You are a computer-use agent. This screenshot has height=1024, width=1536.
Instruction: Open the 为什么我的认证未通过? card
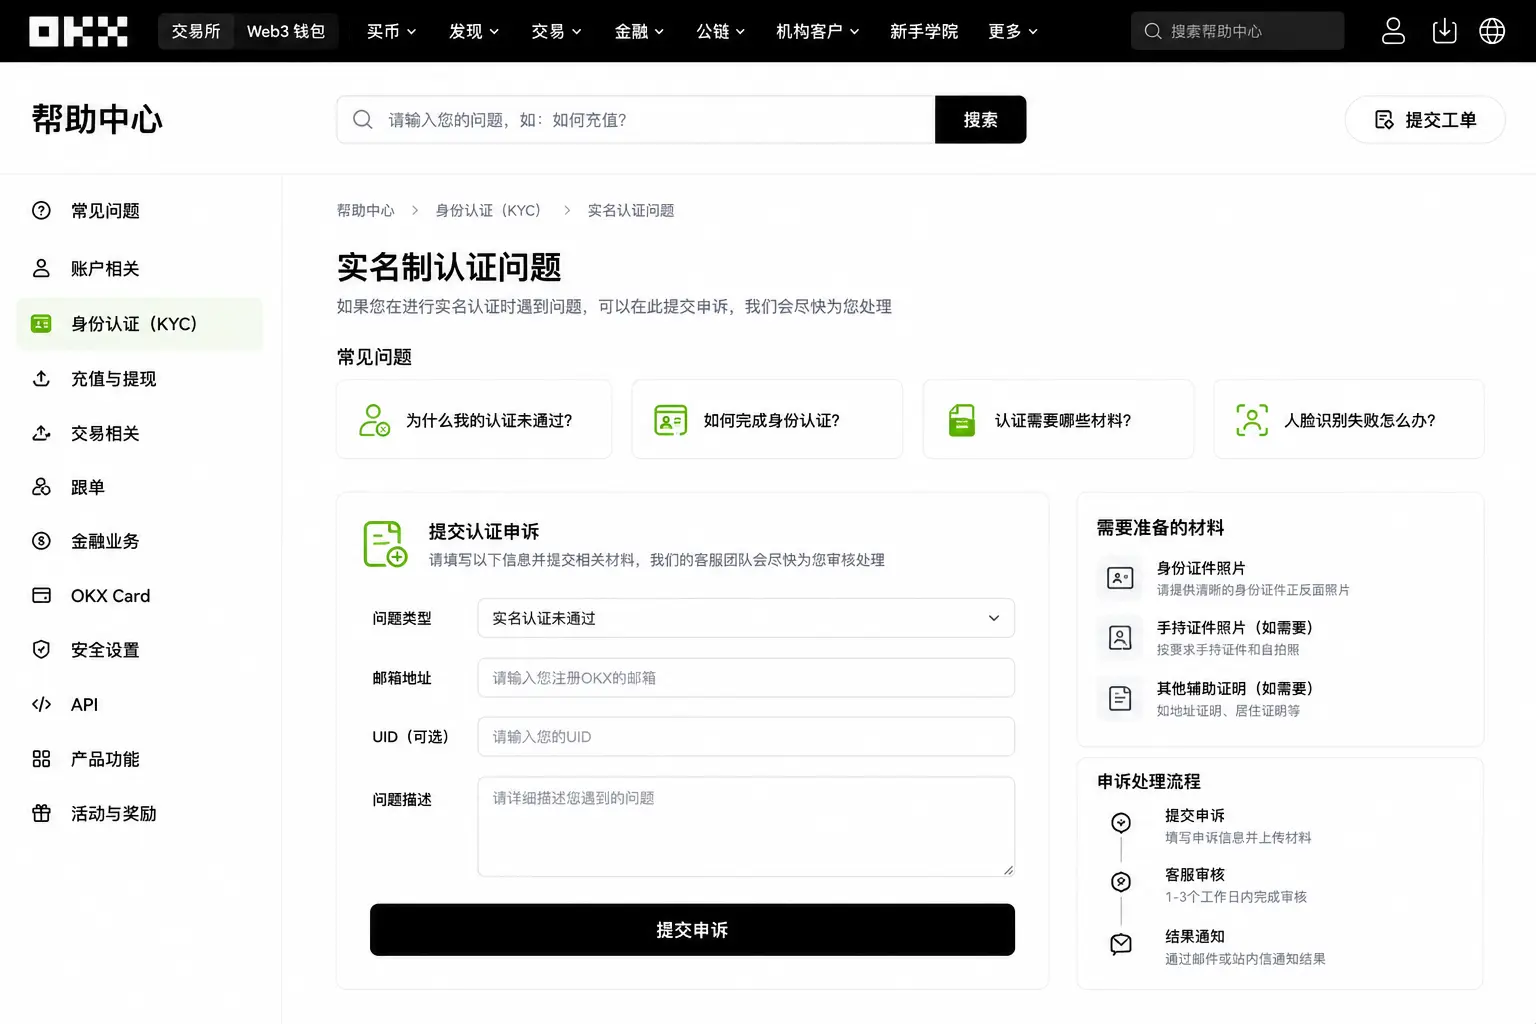tap(474, 420)
